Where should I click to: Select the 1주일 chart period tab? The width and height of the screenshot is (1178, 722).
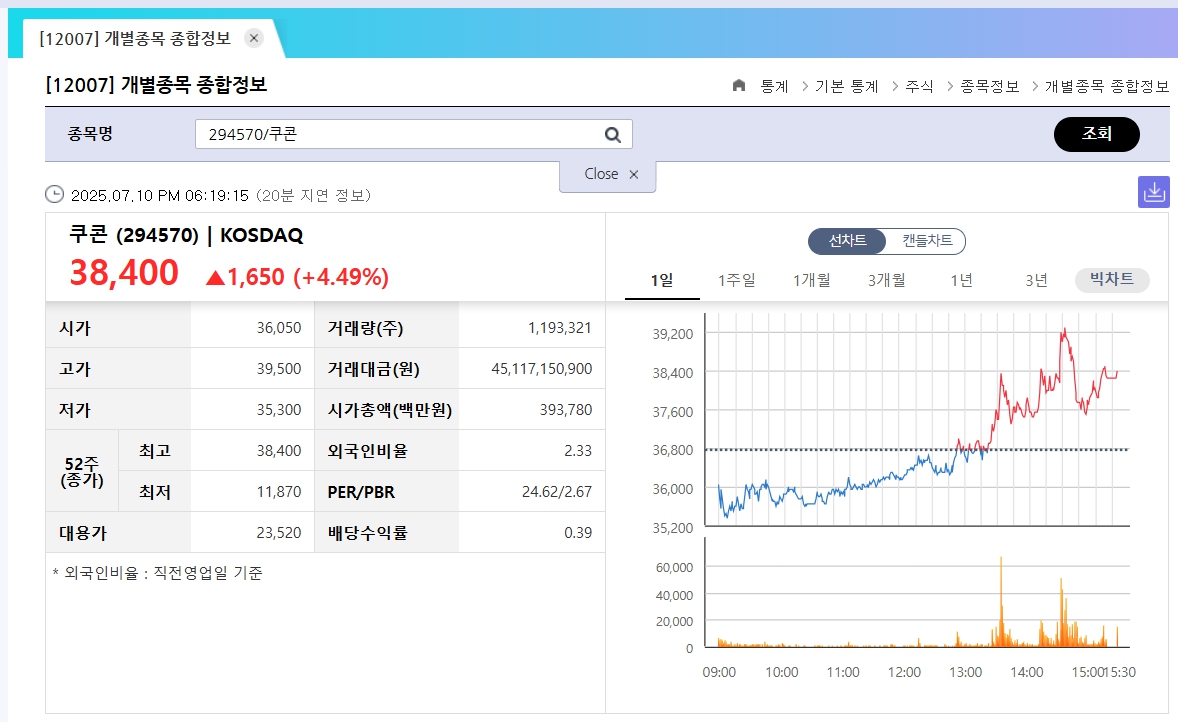coord(737,280)
